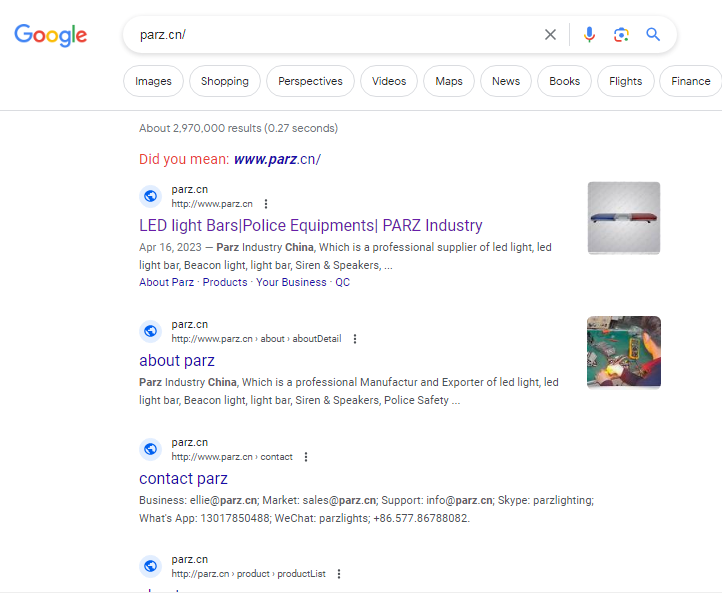Viewport: 722px width, 594px height.
Task: Start voice search with the microphone icon
Action: pos(589,35)
